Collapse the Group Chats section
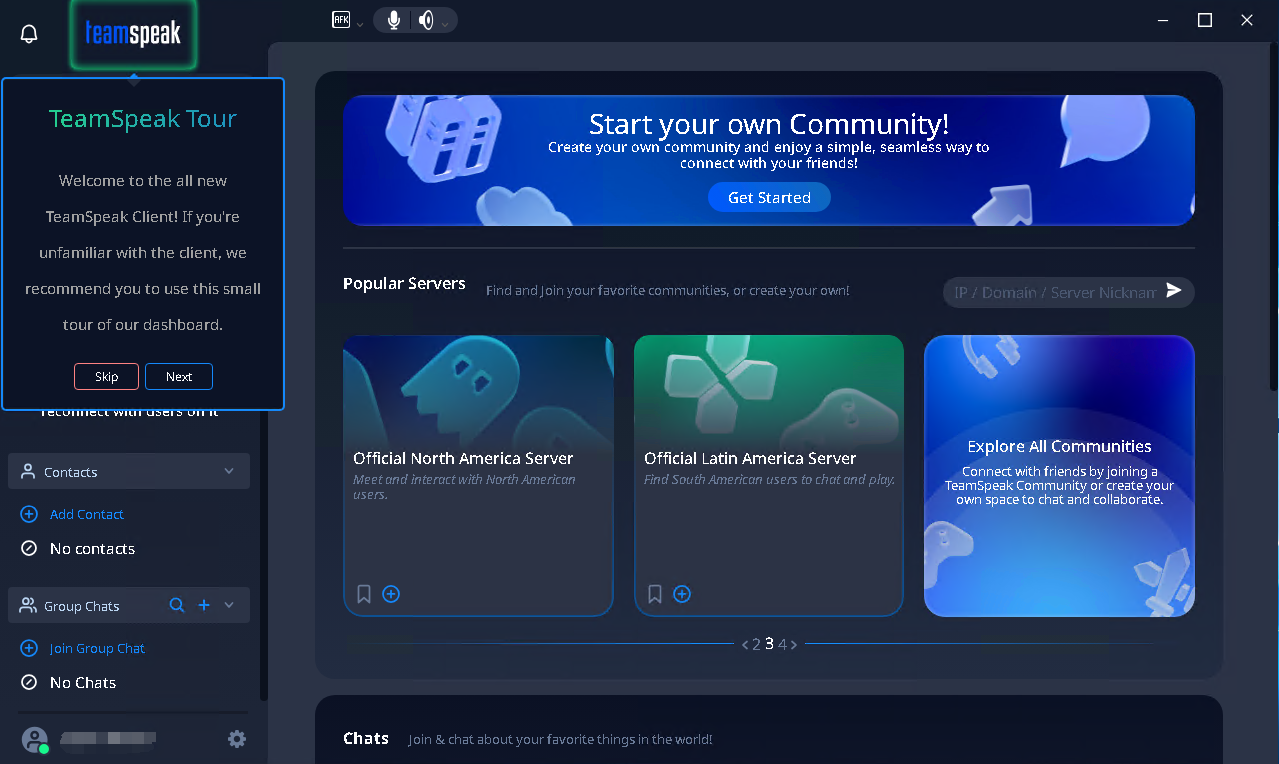 pyautogui.click(x=229, y=605)
